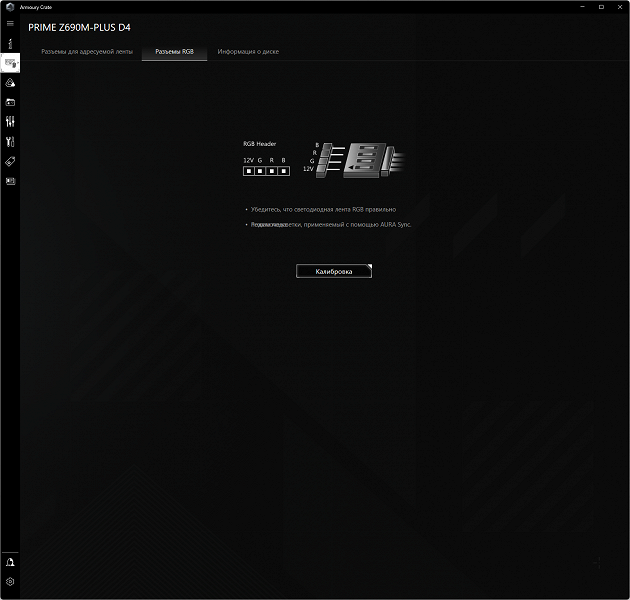
Task: Open Settings gear in sidebar
Action: tap(10, 582)
